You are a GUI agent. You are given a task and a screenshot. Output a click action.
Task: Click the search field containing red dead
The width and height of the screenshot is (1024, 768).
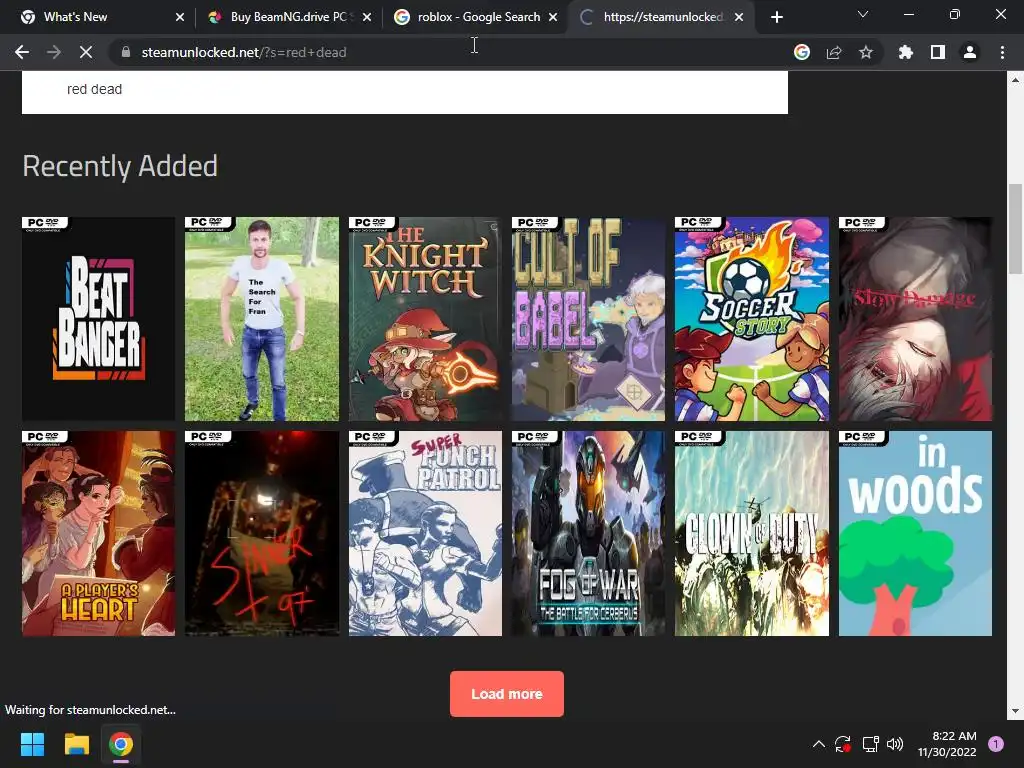coord(404,91)
